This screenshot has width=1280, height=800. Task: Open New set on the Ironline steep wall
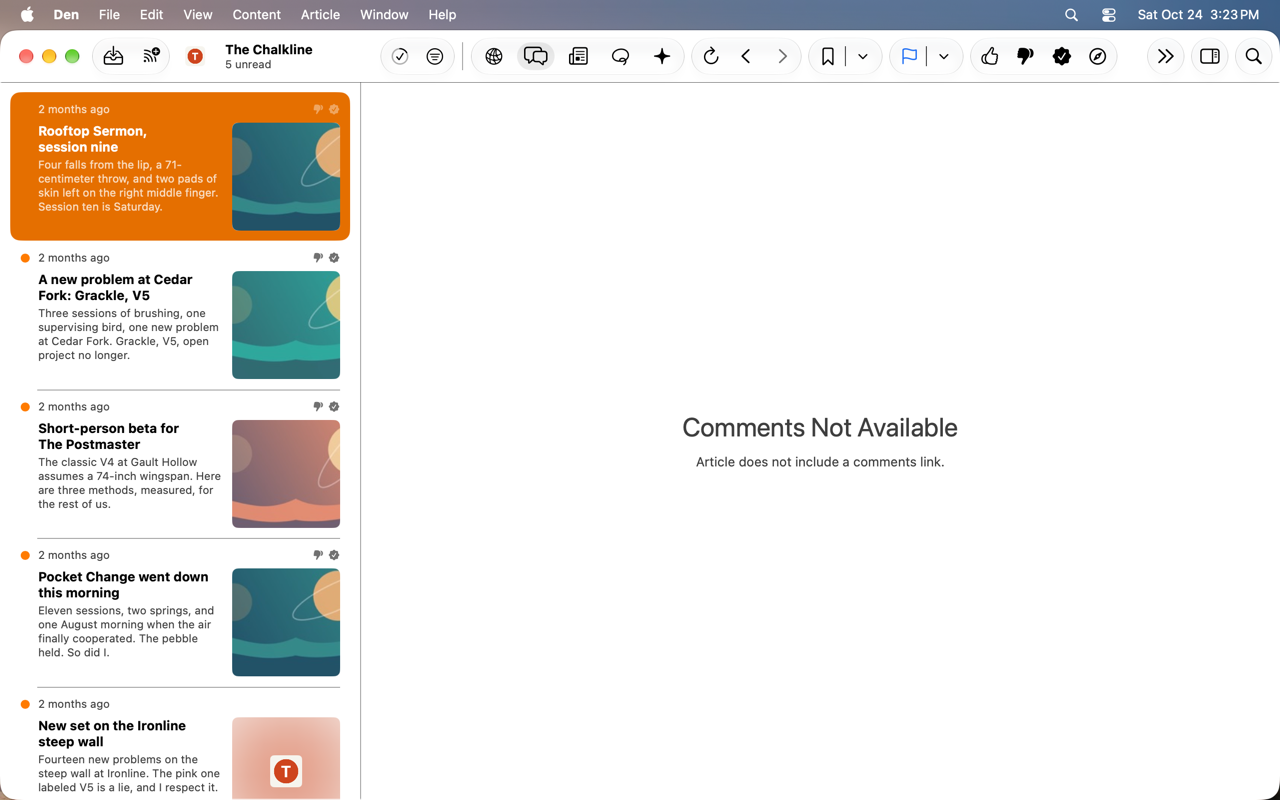click(x=180, y=745)
